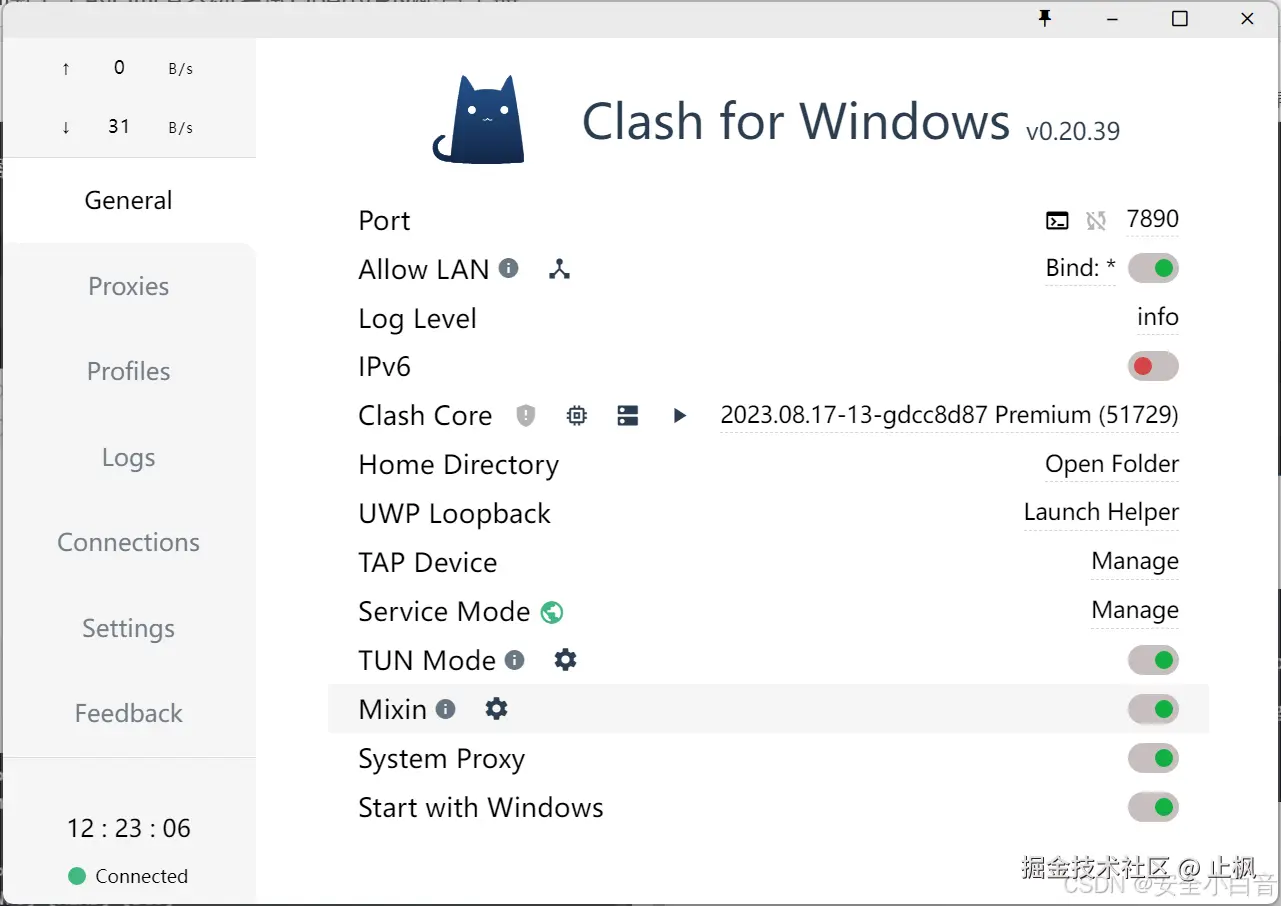1281x906 pixels.
Task: Click the play arrow beside Clash Core
Action: coord(680,416)
